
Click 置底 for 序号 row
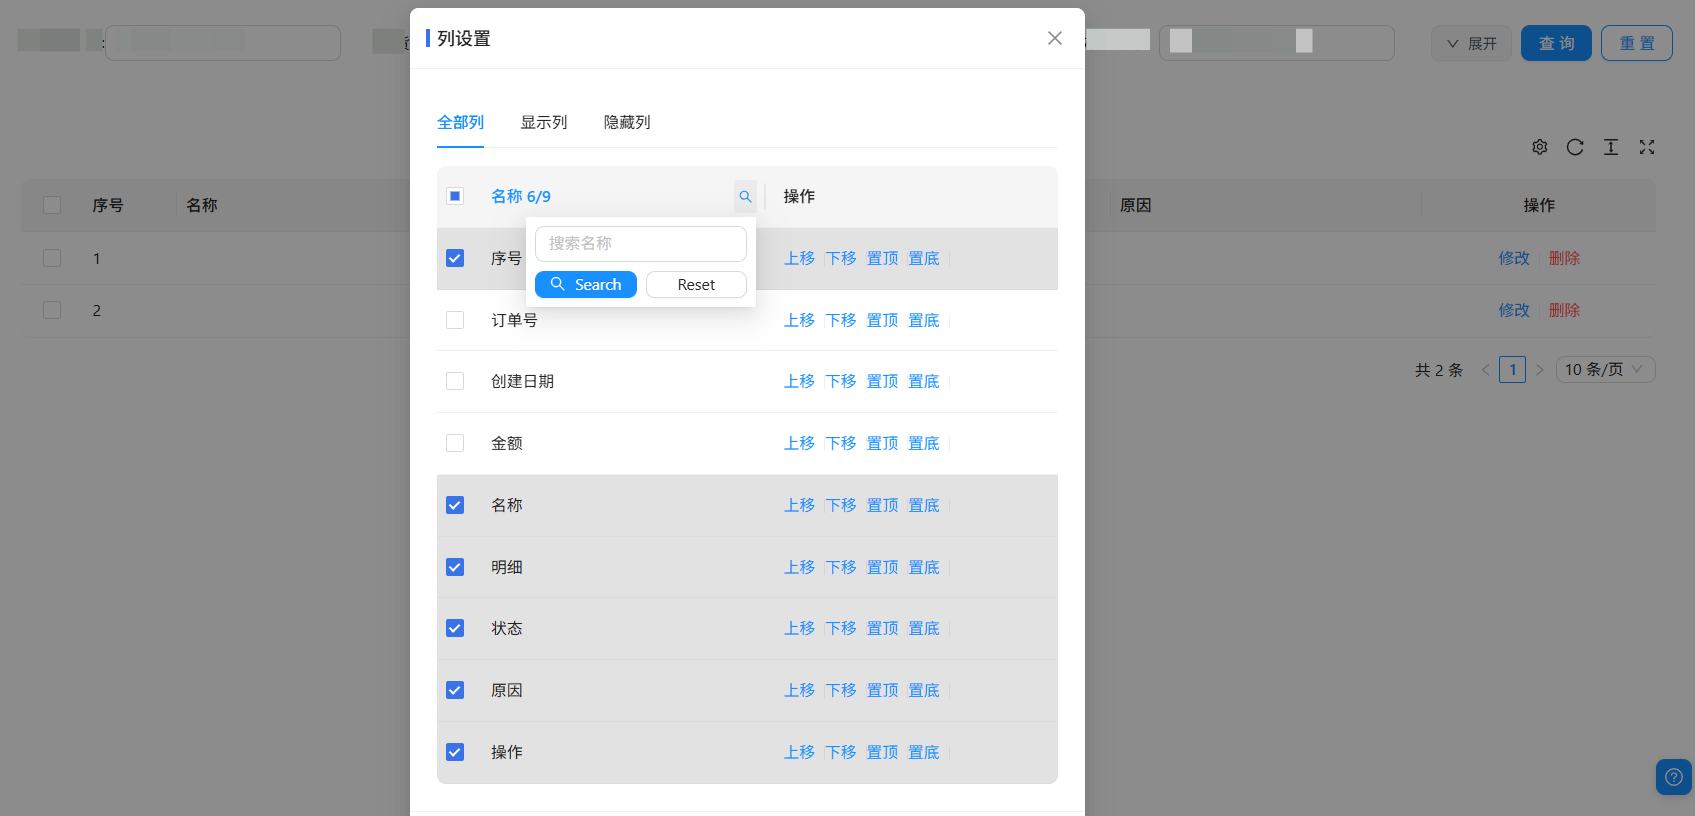click(924, 258)
